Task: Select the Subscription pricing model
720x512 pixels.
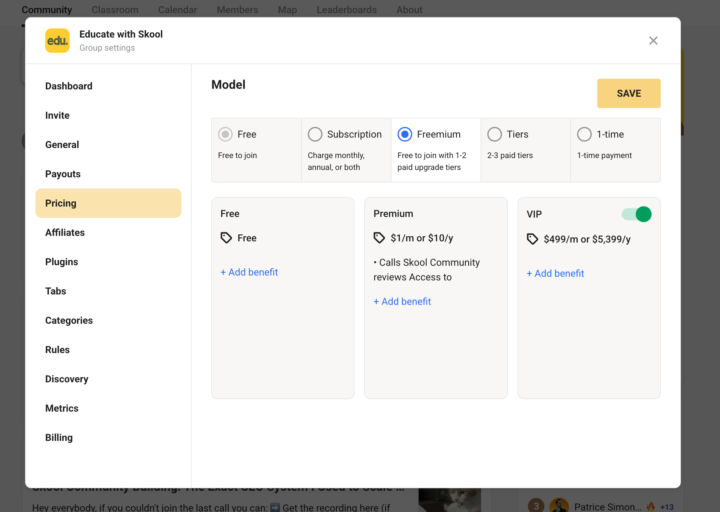Action: 315,134
